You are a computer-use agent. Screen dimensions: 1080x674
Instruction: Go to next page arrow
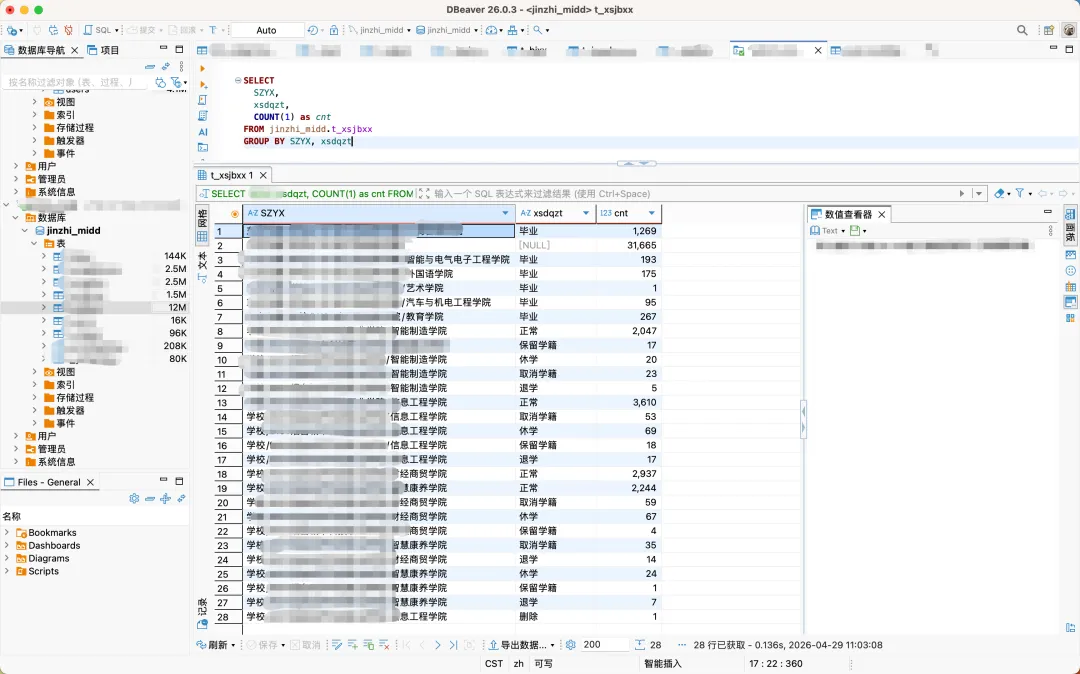pos(438,645)
